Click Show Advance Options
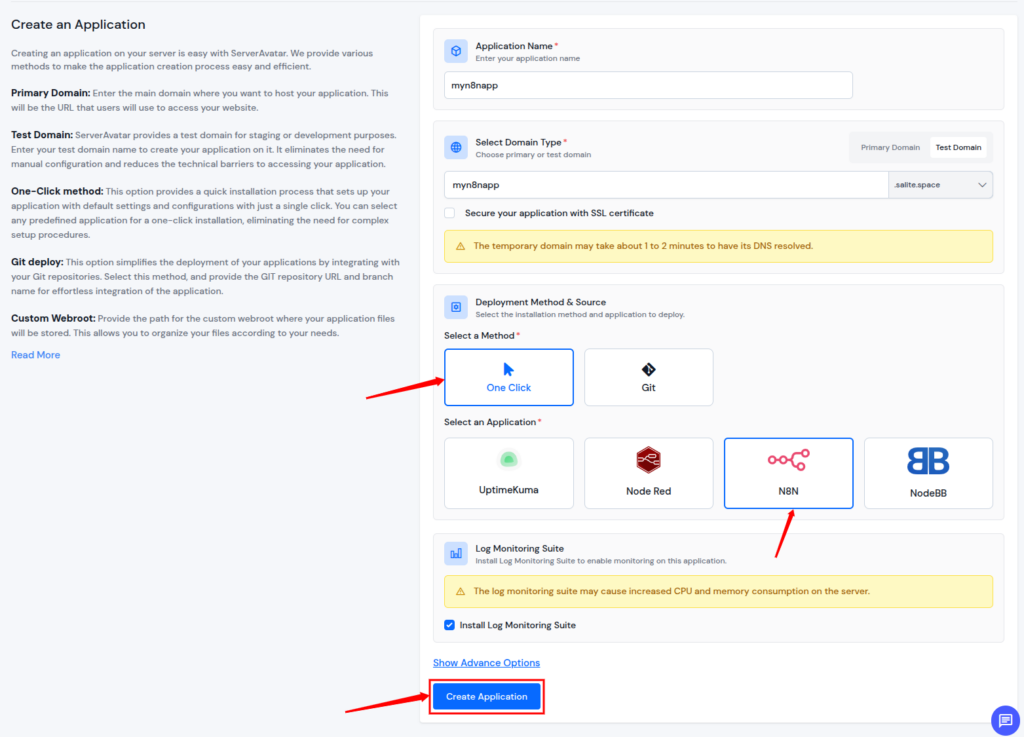 pos(486,662)
